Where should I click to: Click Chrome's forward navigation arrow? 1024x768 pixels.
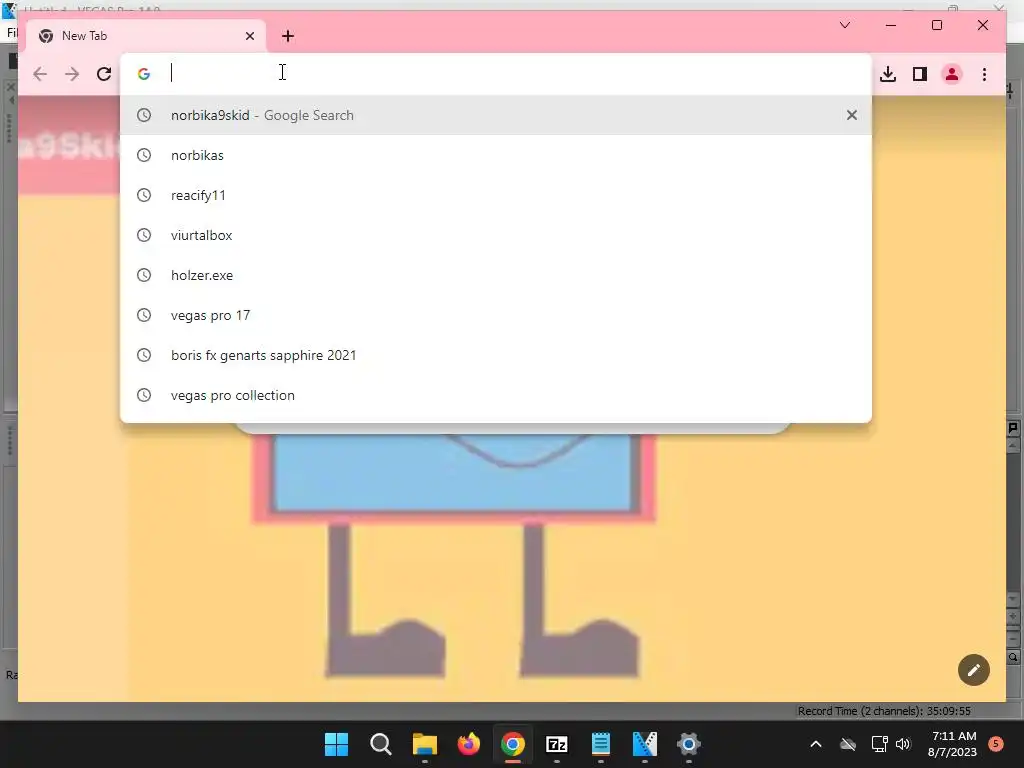tap(72, 74)
